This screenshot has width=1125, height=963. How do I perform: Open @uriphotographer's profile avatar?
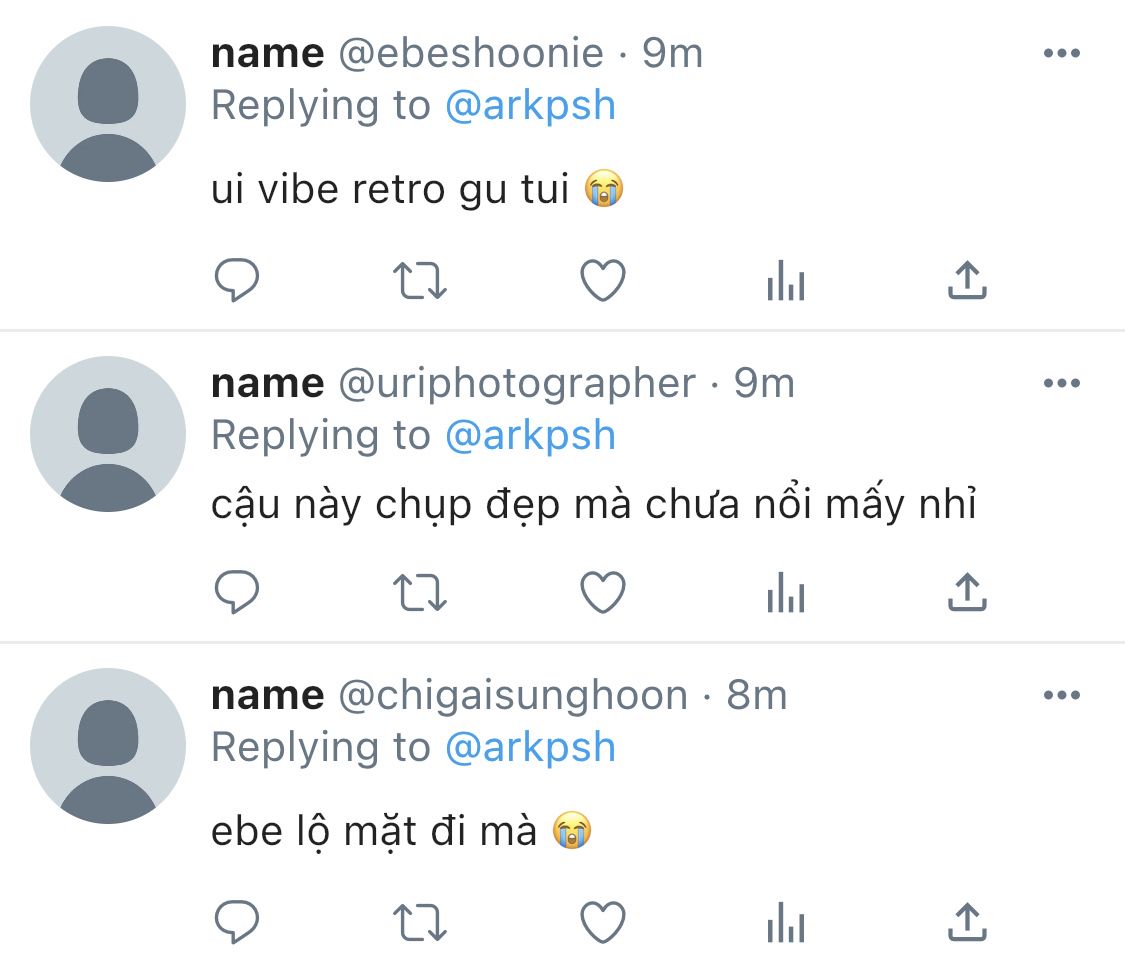pos(108,433)
